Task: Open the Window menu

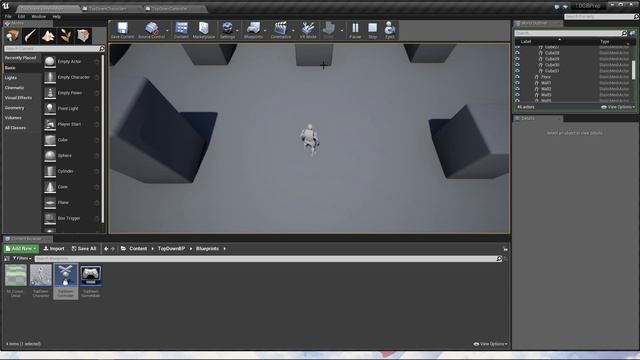Action: (x=39, y=17)
